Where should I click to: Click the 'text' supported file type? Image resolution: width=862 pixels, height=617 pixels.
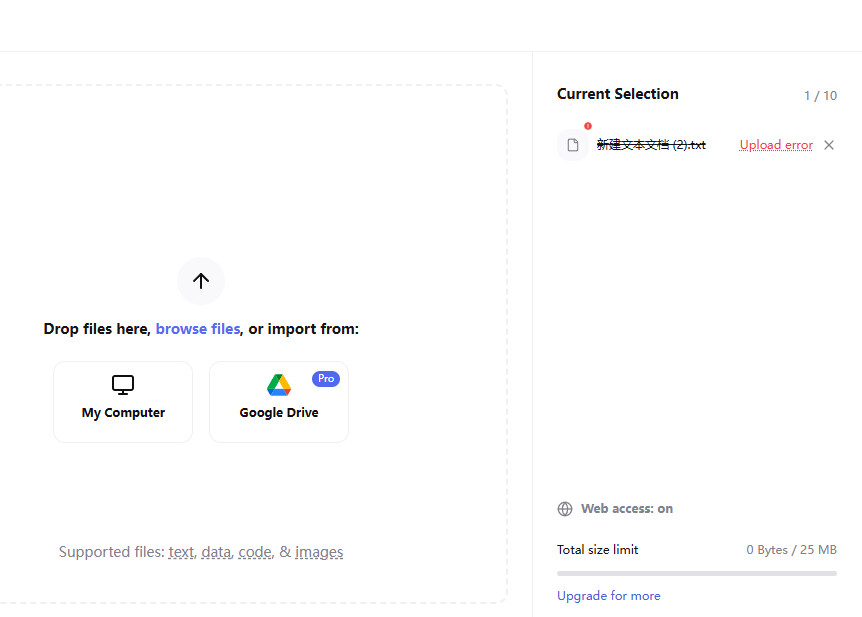coord(181,552)
